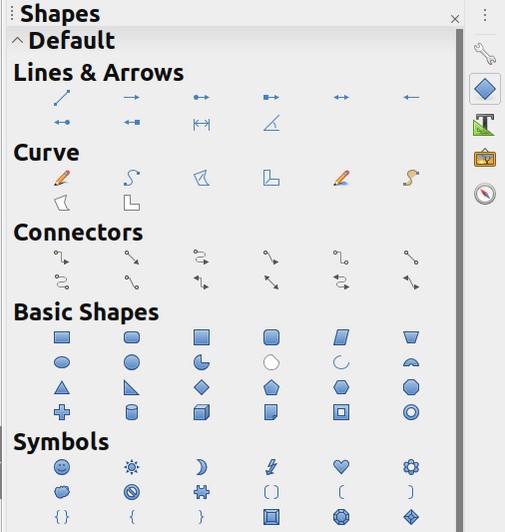Open the sidebar settings kebab menu
This screenshot has width=505, height=532.
[485, 15]
